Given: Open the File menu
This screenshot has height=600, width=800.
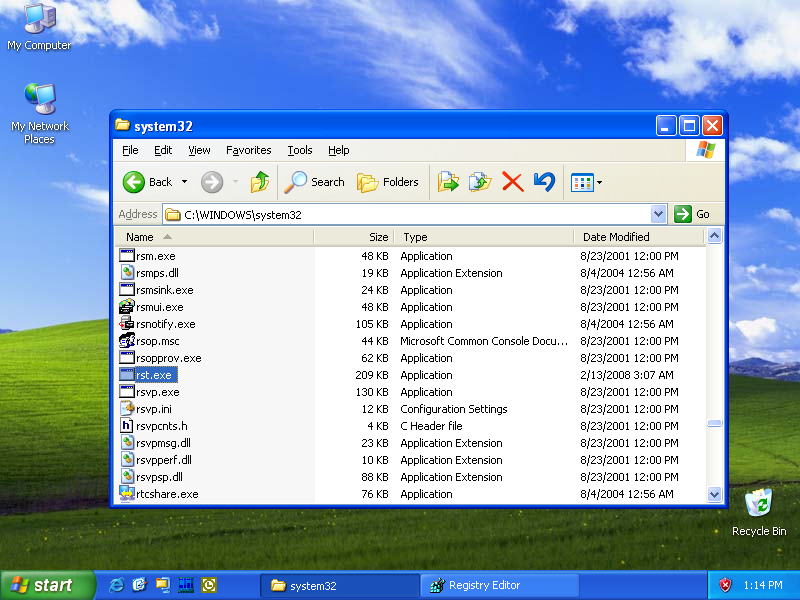Looking at the screenshot, I should coord(130,150).
